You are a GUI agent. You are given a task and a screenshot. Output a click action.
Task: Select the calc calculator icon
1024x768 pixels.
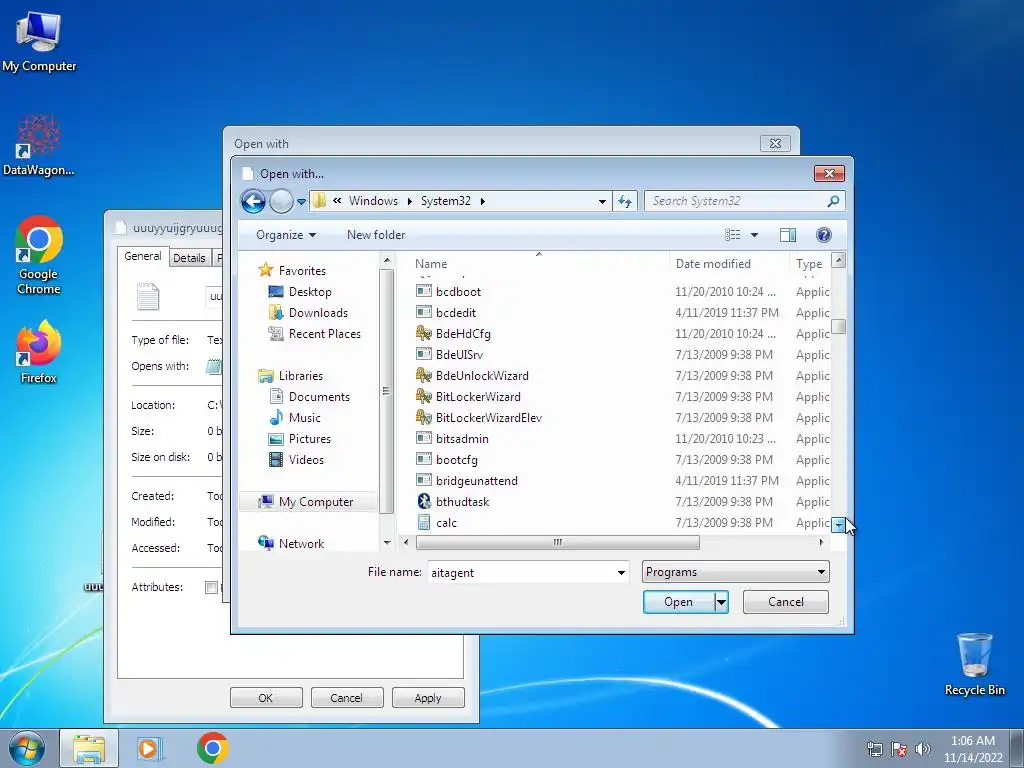coord(424,522)
